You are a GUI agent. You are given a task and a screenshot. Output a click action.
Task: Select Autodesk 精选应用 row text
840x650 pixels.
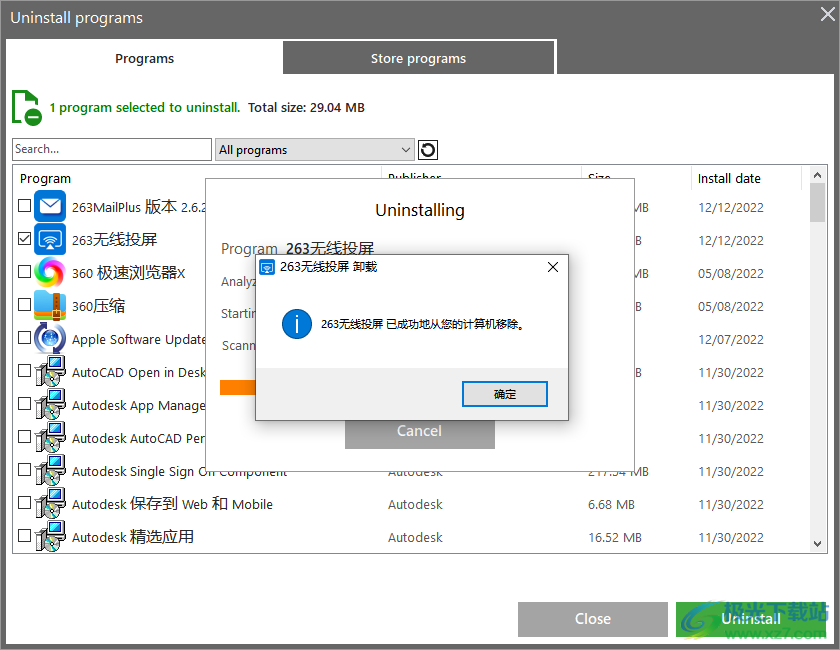133,537
